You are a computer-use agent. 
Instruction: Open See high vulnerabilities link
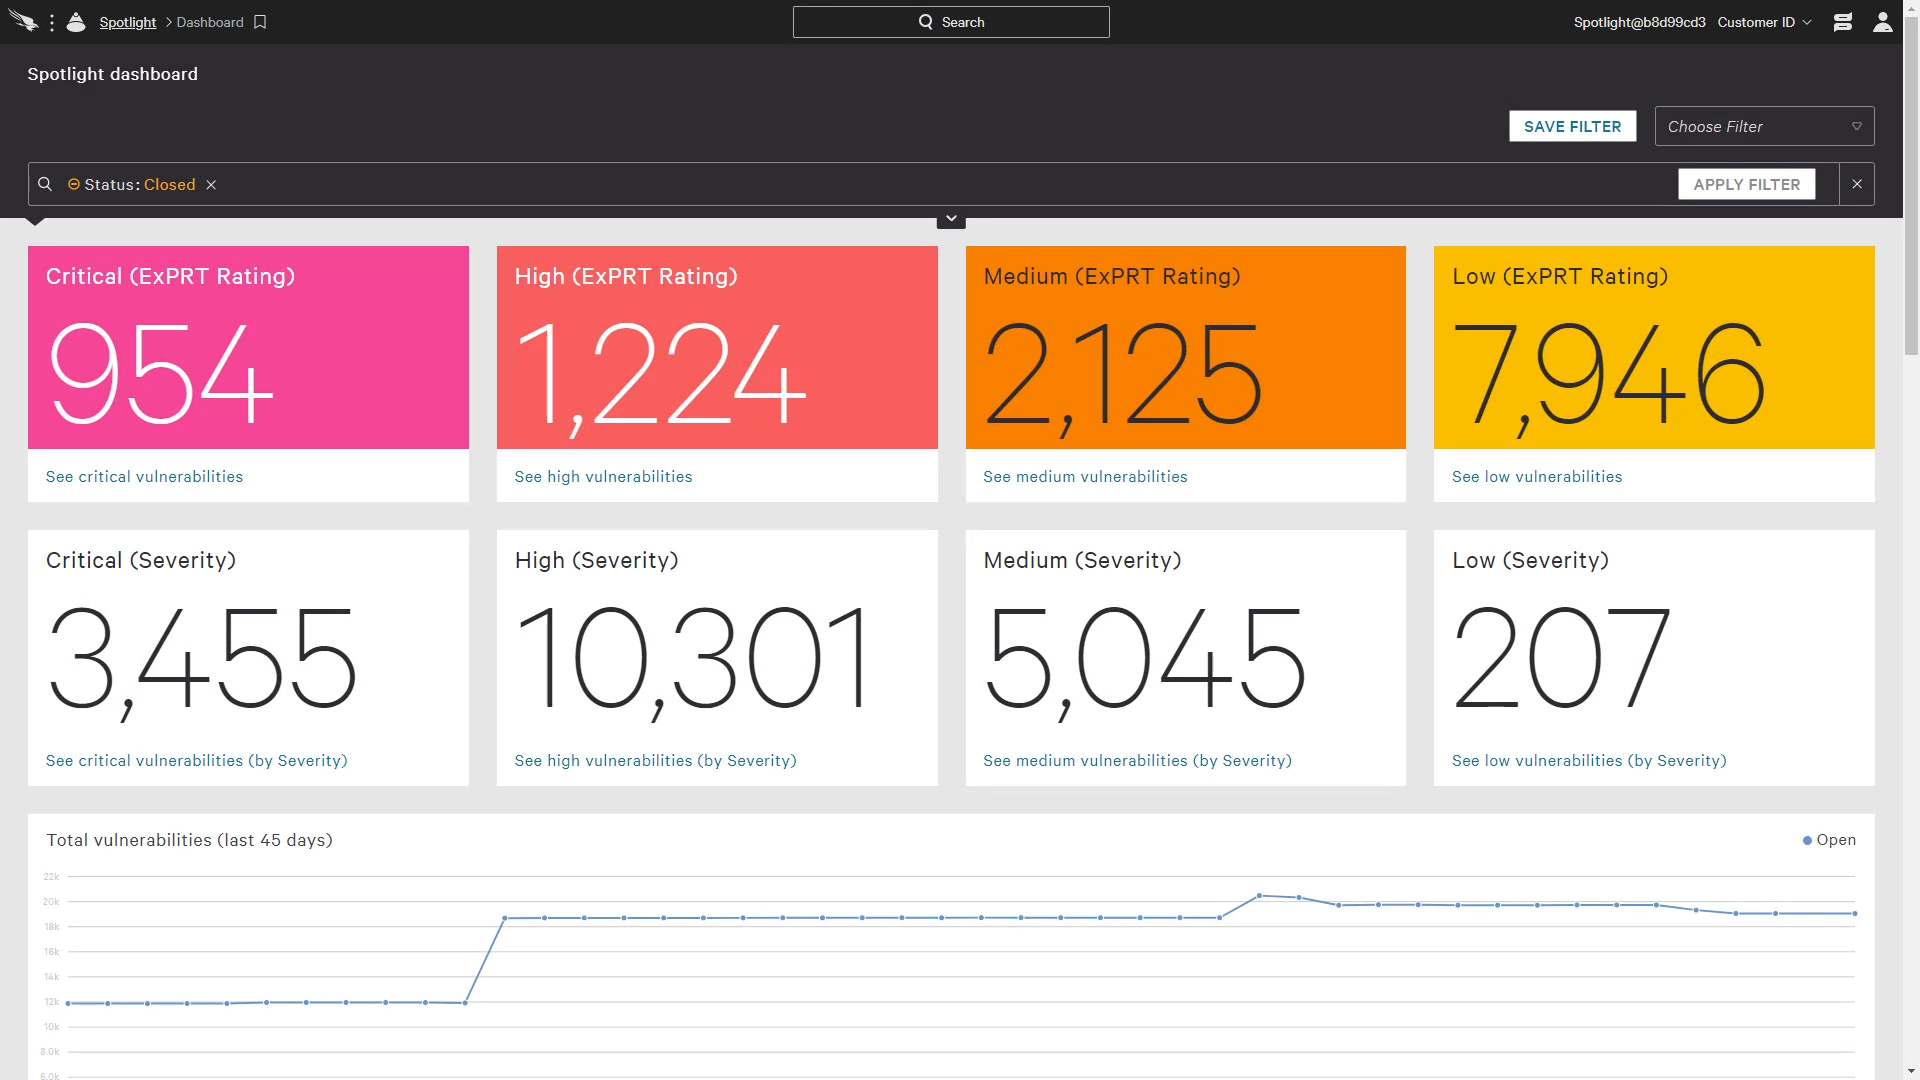point(603,477)
